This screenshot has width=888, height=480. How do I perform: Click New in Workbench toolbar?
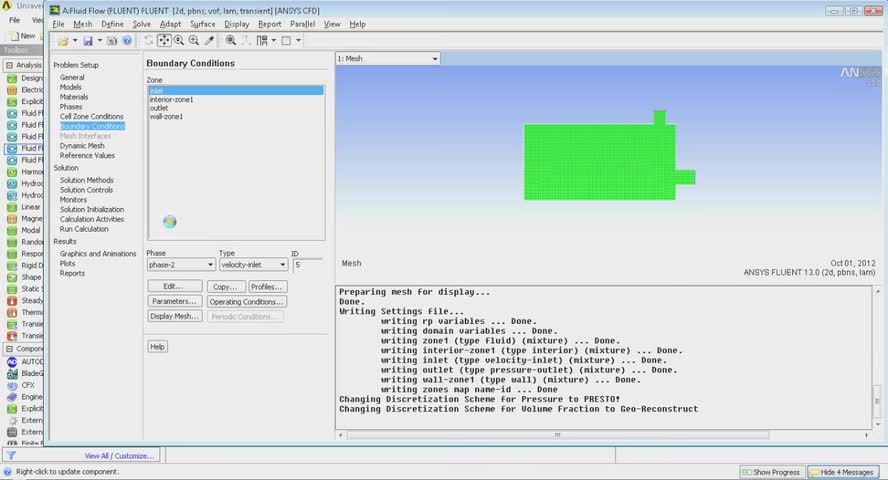pyautogui.click(x=23, y=36)
